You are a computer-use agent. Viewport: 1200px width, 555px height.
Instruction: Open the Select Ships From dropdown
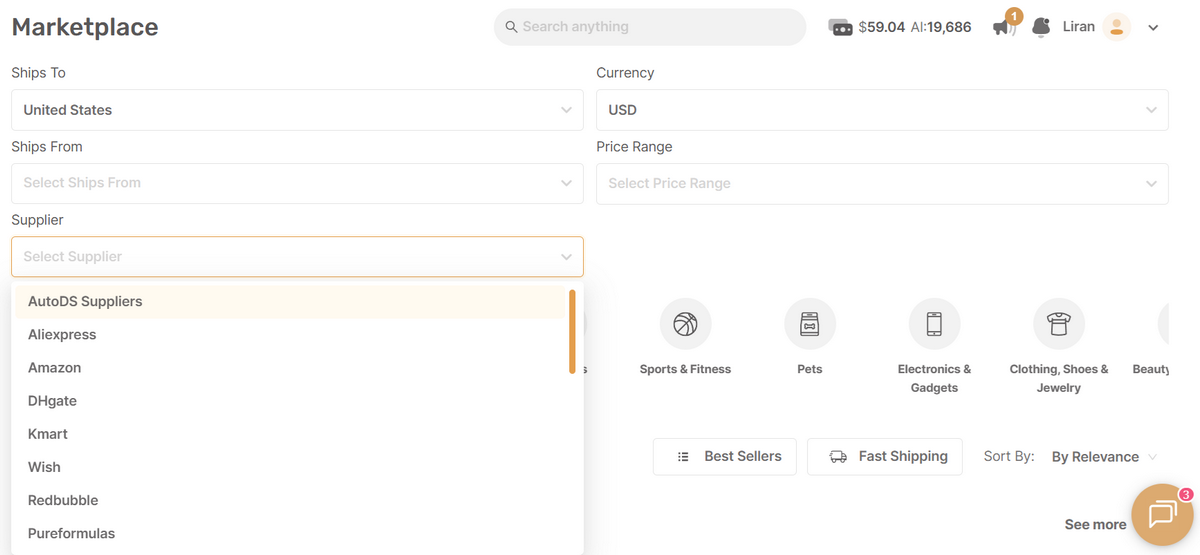coord(297,183)
